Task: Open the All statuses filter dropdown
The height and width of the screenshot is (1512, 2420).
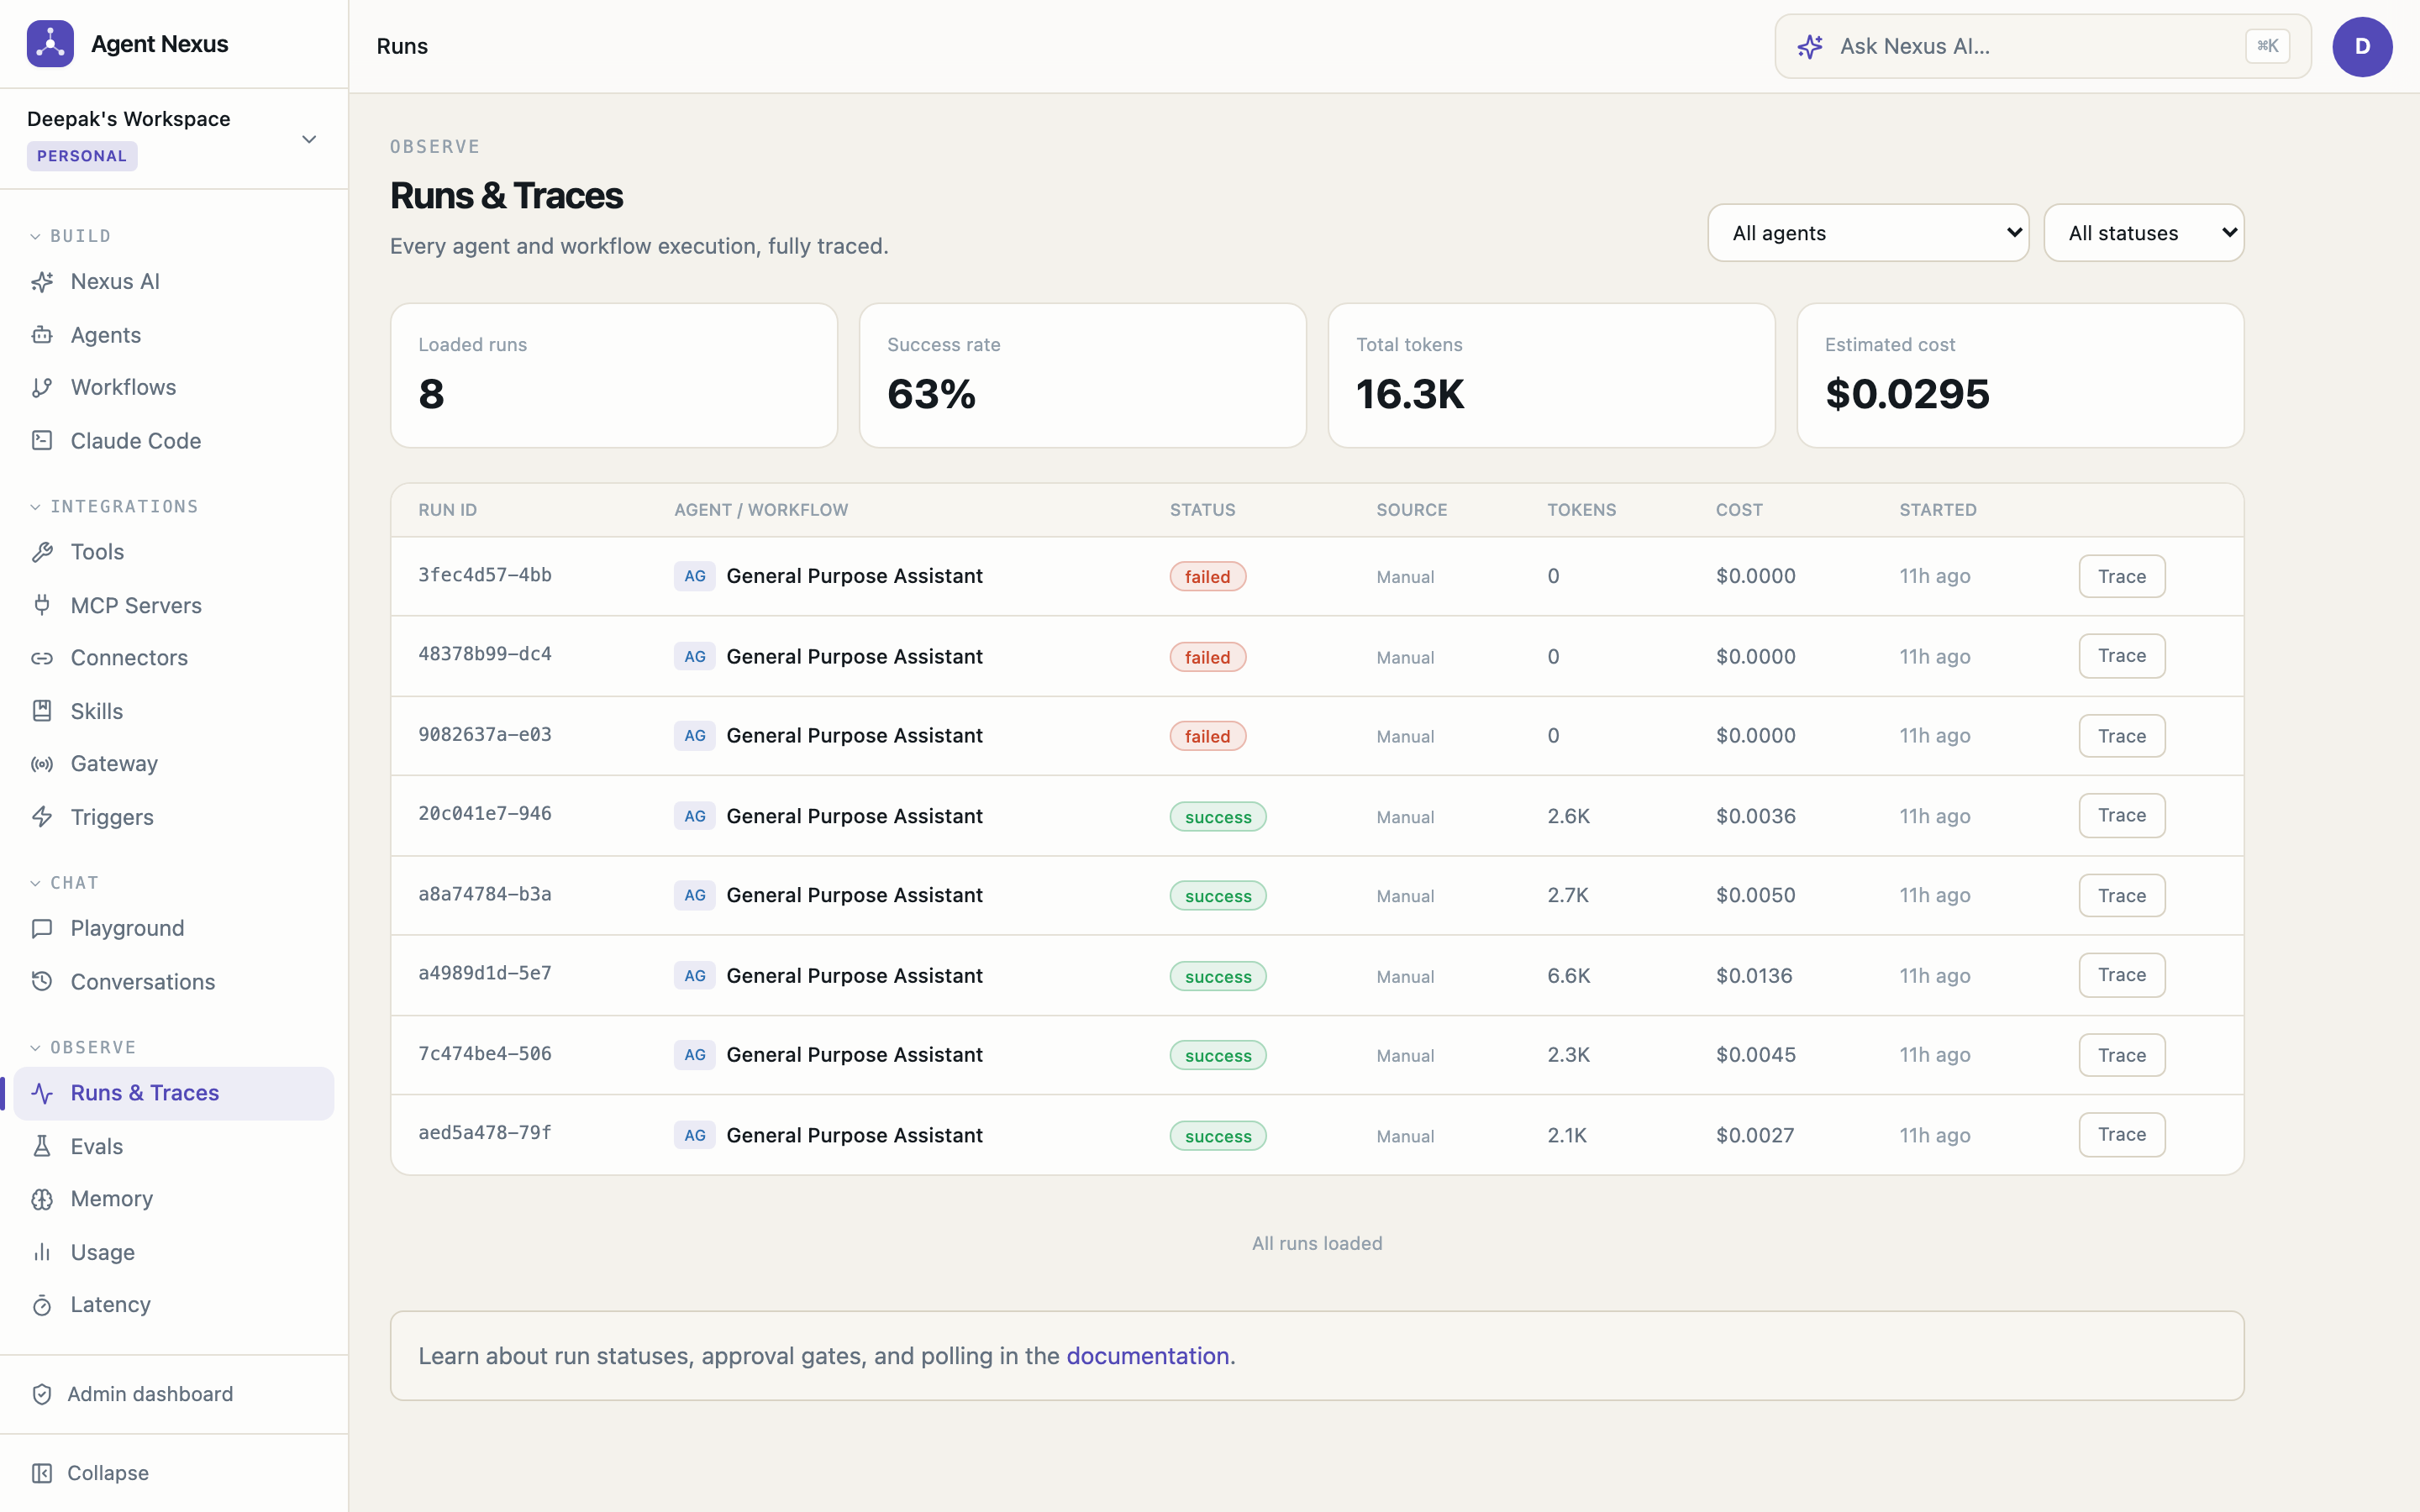Action: click(x=2144, y=233)
